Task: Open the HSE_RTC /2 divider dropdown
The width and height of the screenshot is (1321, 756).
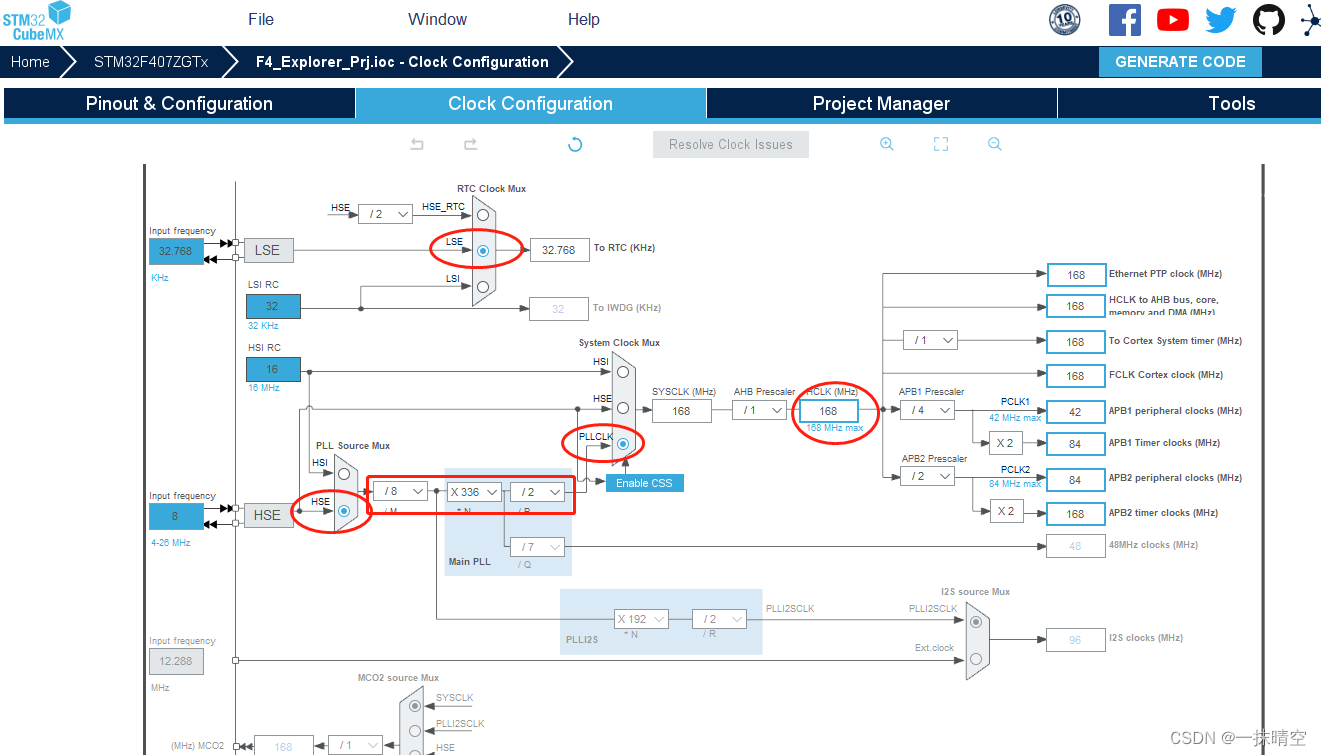Action: tap(385, 213)
